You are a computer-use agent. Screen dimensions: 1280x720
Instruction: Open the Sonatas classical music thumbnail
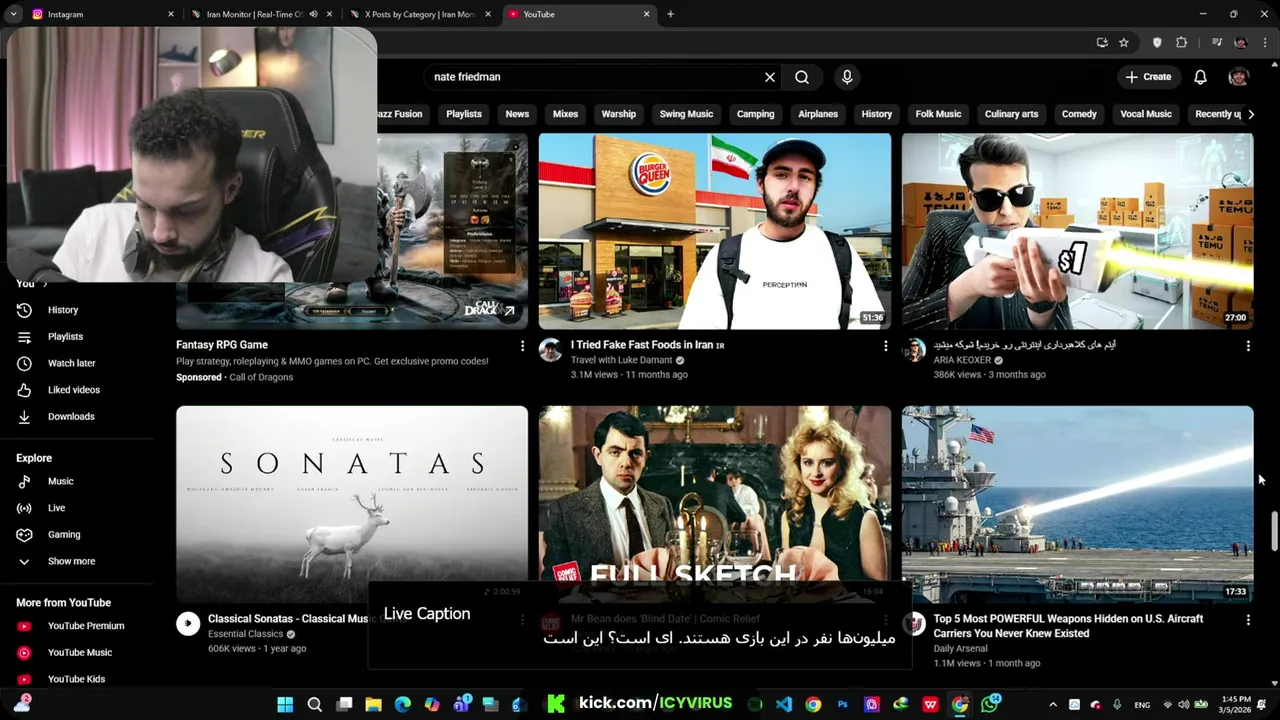coord(352,503)
